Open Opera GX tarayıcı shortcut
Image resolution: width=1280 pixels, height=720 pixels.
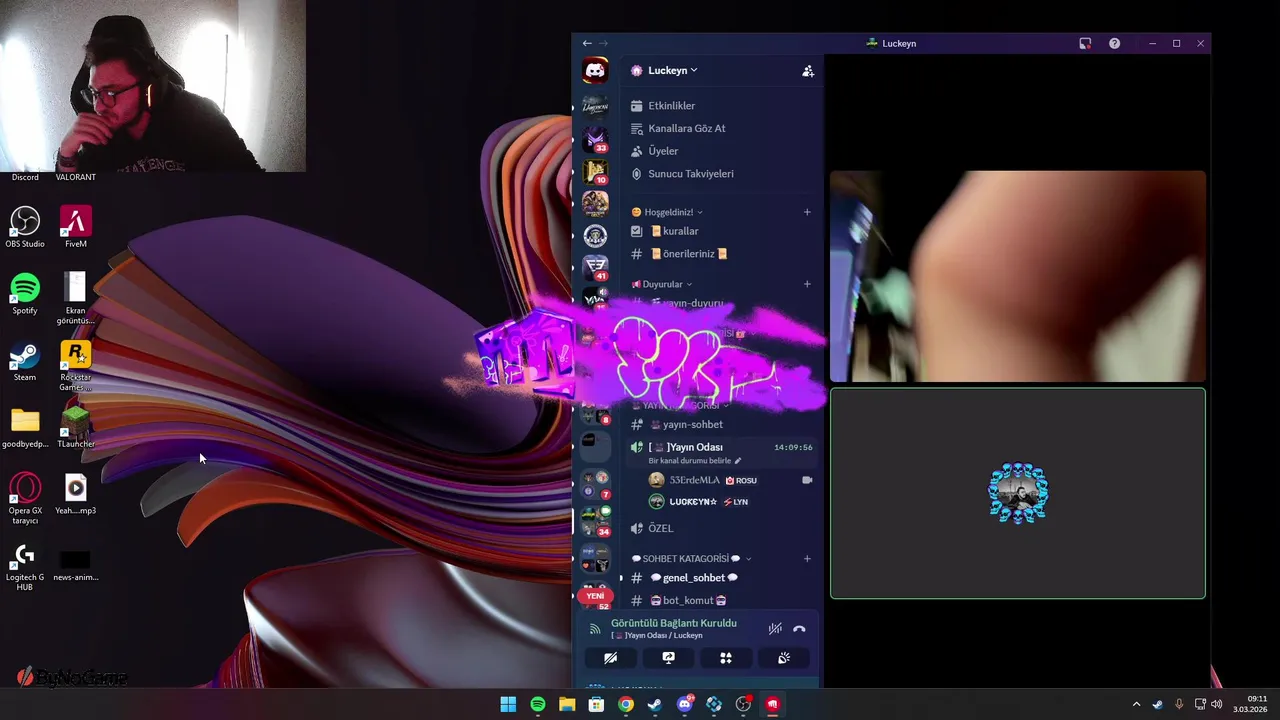tap(25, 498)
